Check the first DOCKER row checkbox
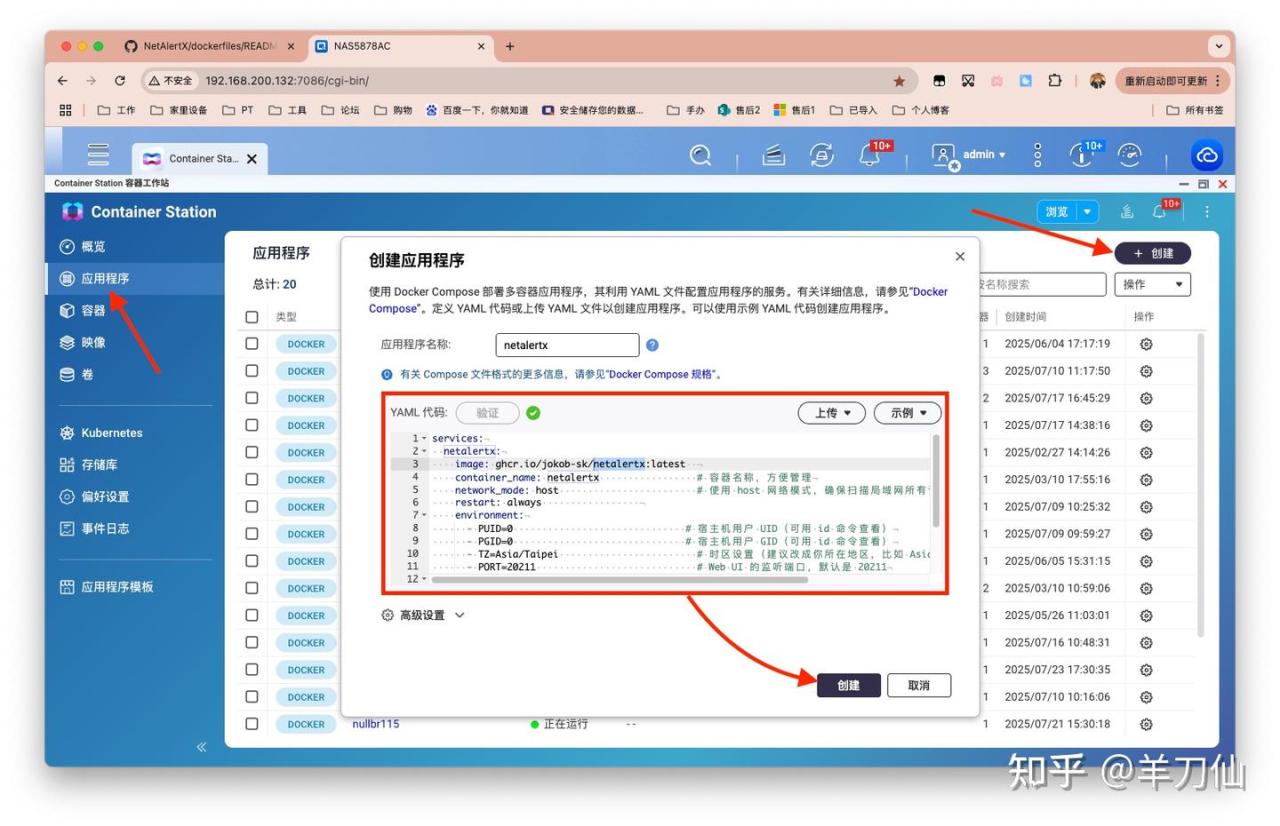This screenshot has height=826, width=1280. point(252,344)
